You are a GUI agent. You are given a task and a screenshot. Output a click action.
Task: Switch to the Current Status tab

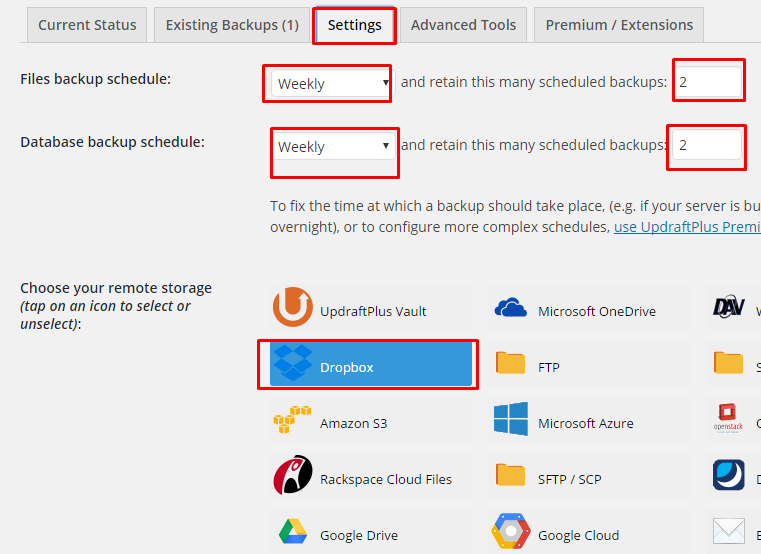[x=87, y=25]
